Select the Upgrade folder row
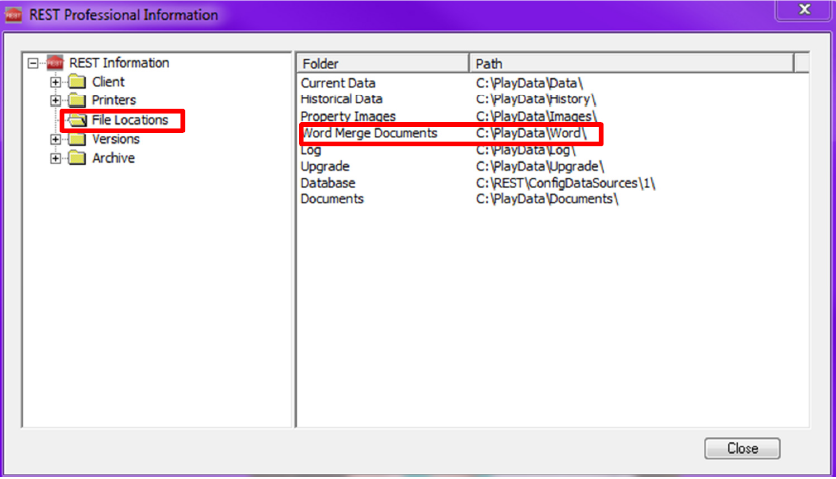The width and height of the screenshot is (836, 479). coord(552,166)
